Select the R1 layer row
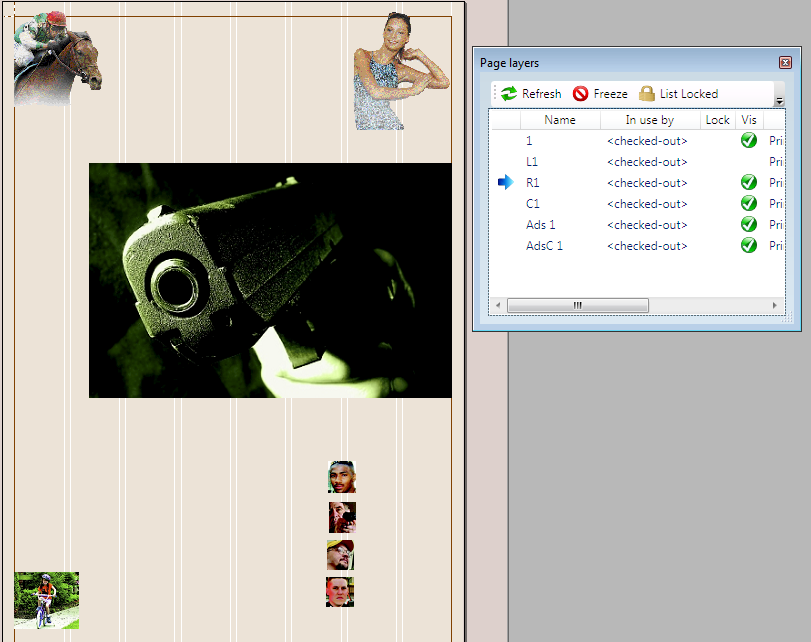The image size is (811, 642). (x=637, y=182)
